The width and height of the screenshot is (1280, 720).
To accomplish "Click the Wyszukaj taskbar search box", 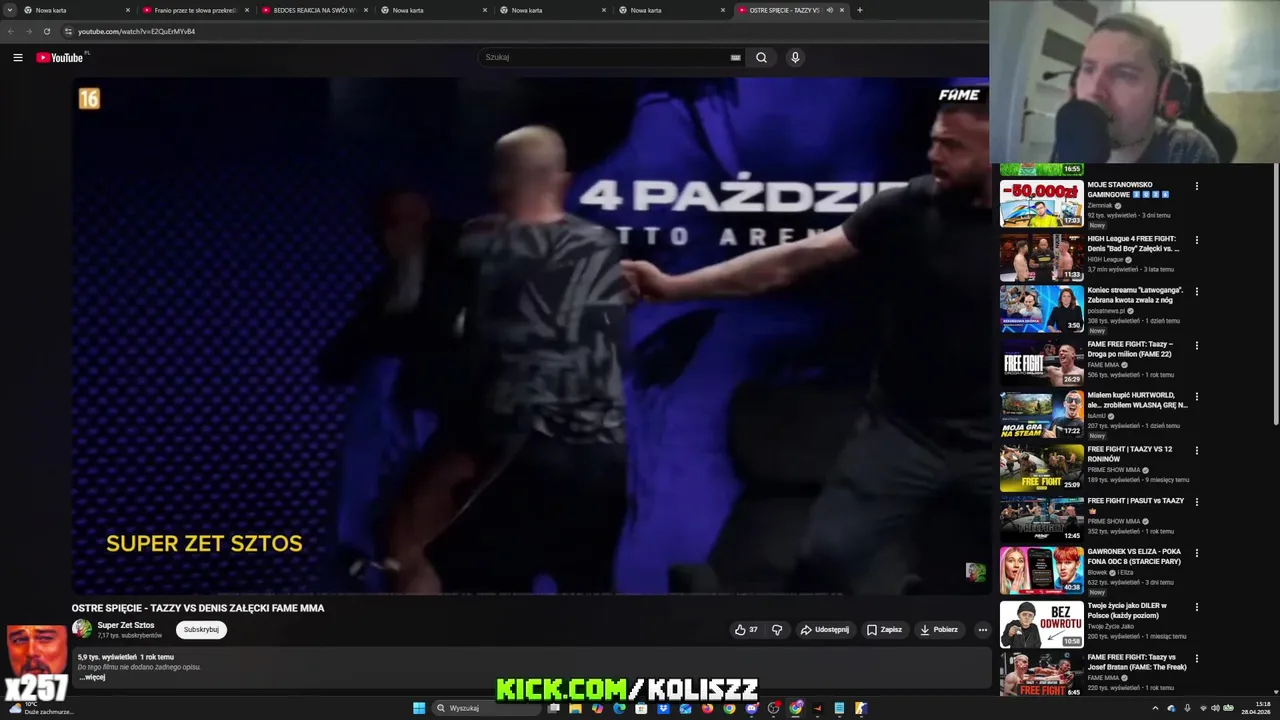I will [487, 708].
